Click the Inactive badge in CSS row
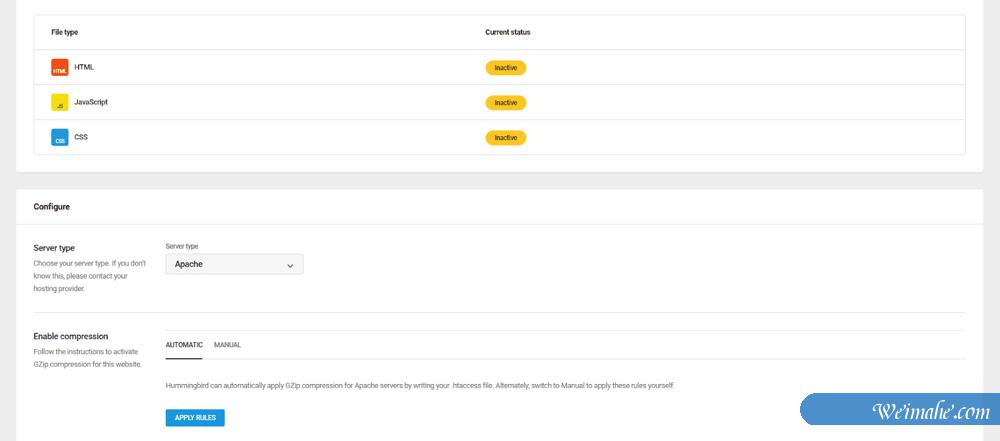1000x441 pixels. (505, 137)
